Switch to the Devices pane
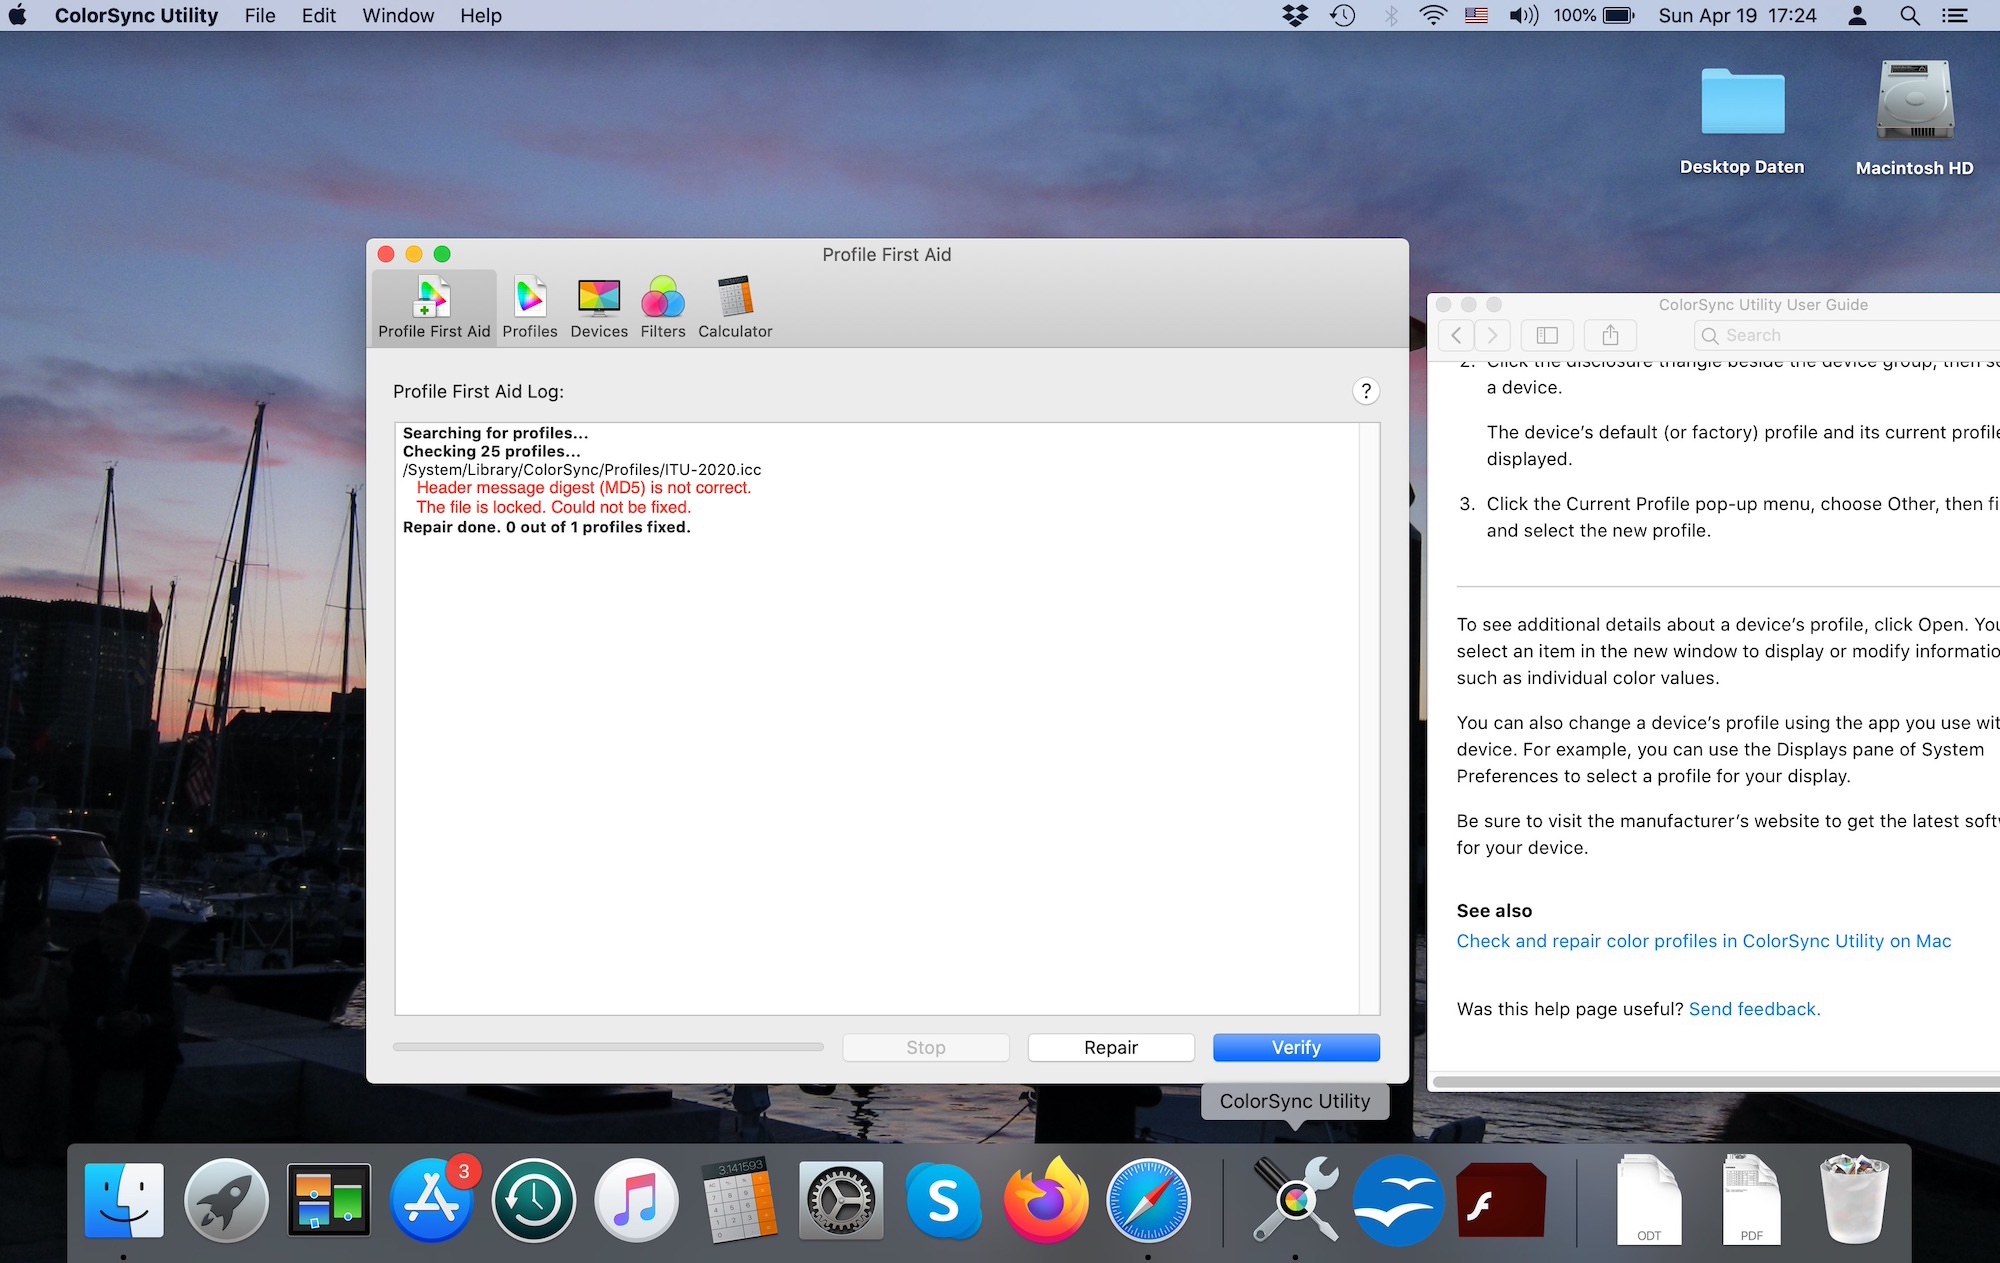2000x1263 pixels. pyautogui.click(x=599, y=307)
